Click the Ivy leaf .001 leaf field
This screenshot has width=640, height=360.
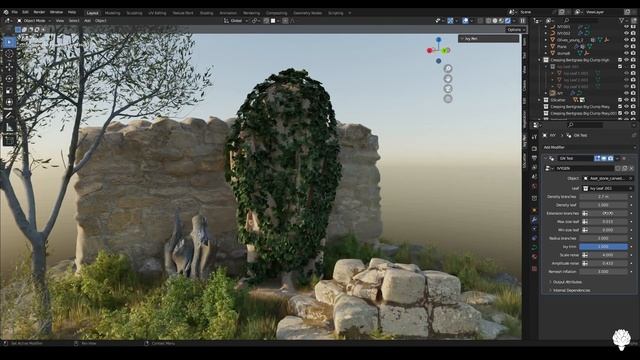coord(607,189)
